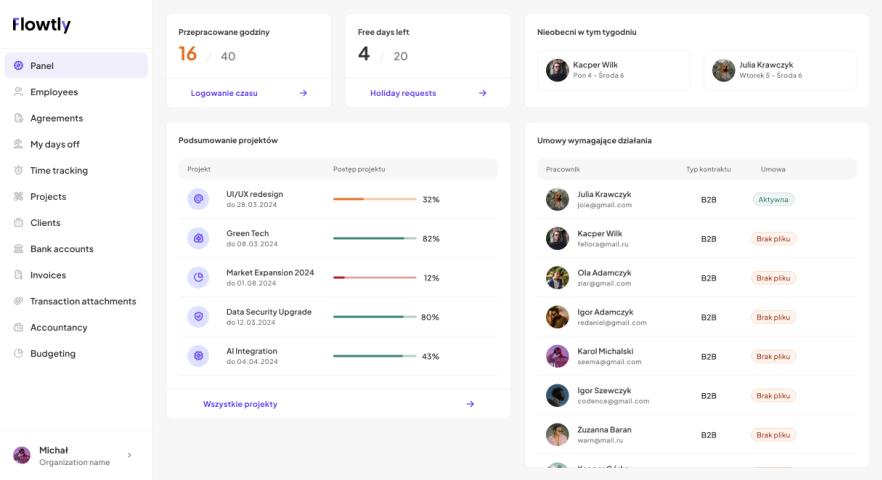Image resolution: width=882 pixels, height=480 pixels.
Task: Click the Market Expansion 2024 project icon
Action: (198, 277)
